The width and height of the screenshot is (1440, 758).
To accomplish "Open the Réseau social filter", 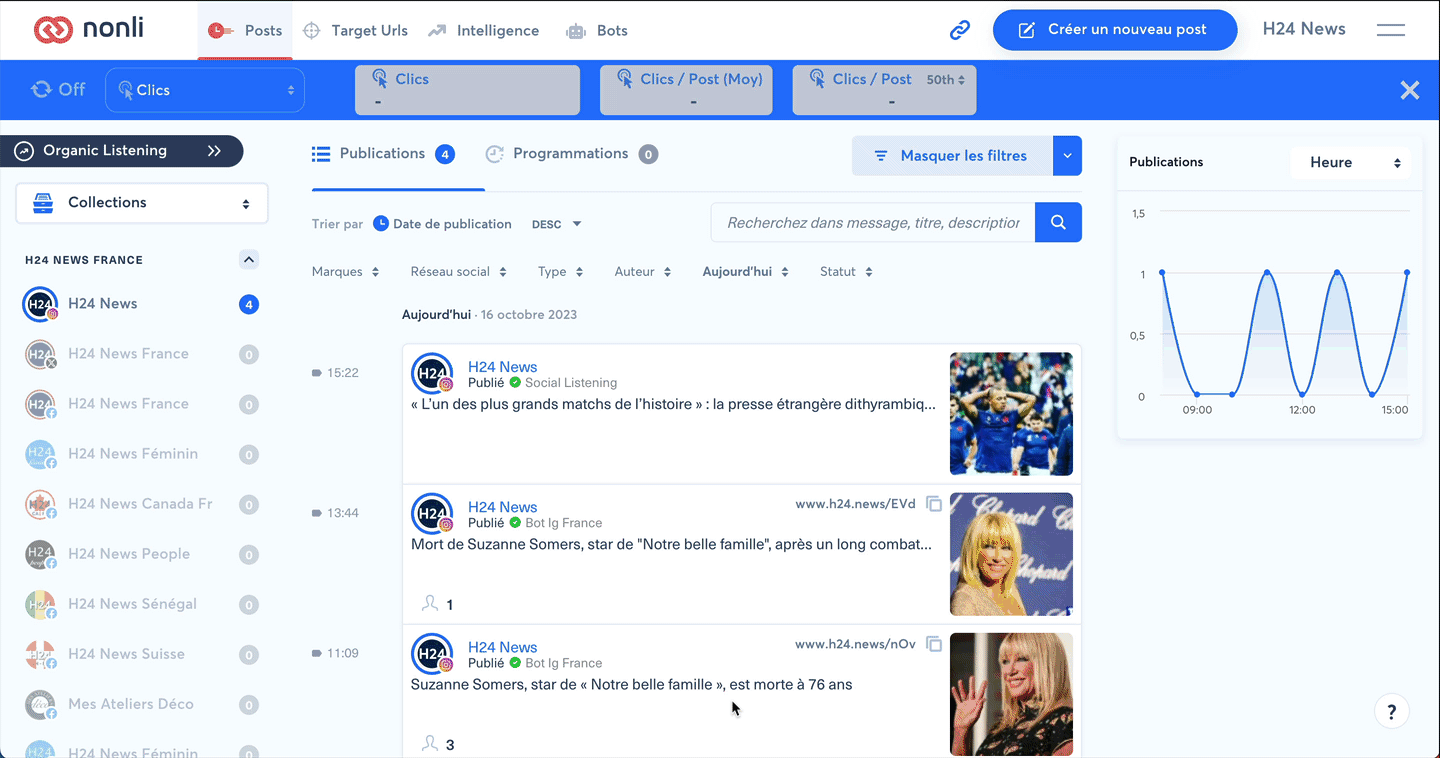I will [x=458, y=272].
